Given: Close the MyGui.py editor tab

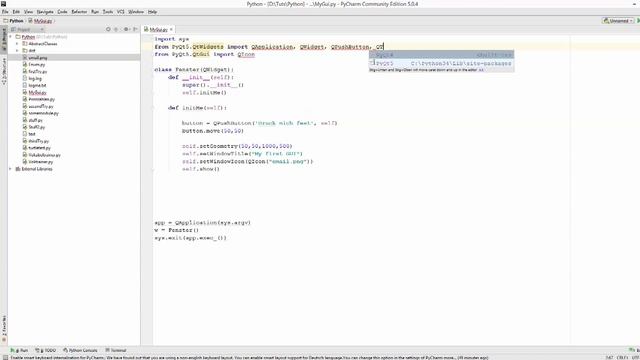Looking at the screenshot, I should pyautogui.click(x=171, y=29).
